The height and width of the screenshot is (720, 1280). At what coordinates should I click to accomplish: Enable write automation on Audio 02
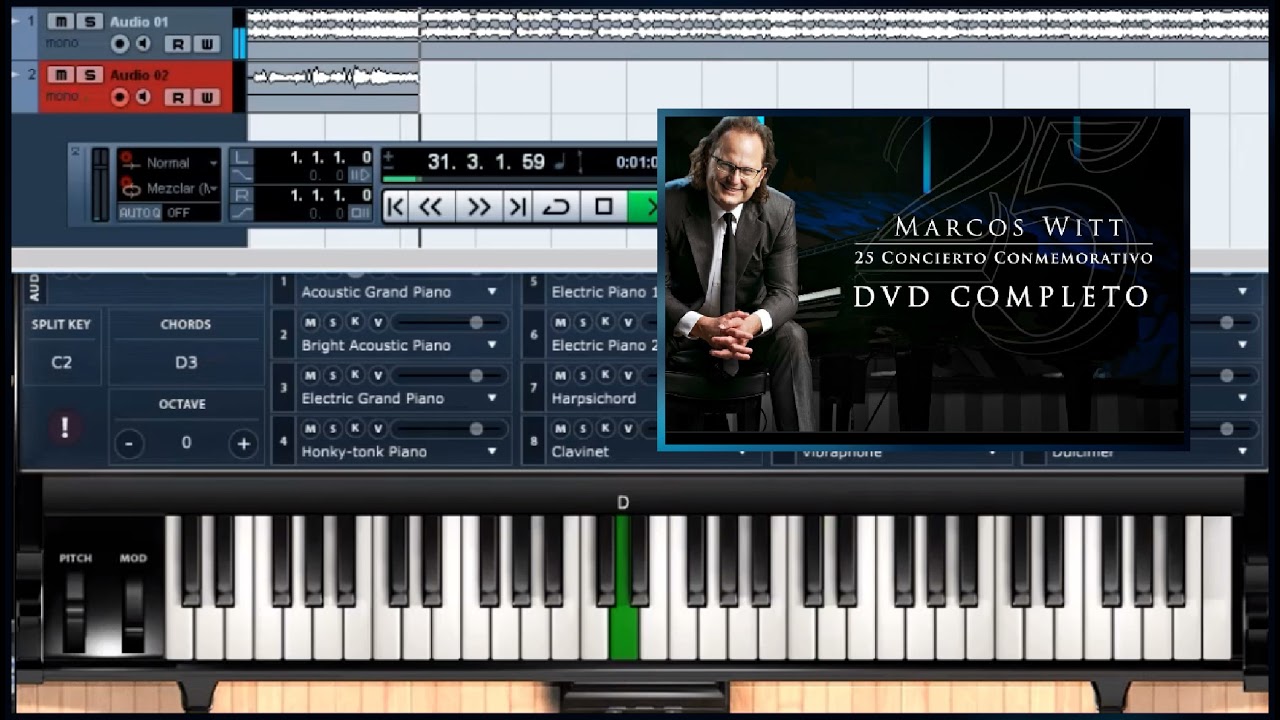(206, 97)
